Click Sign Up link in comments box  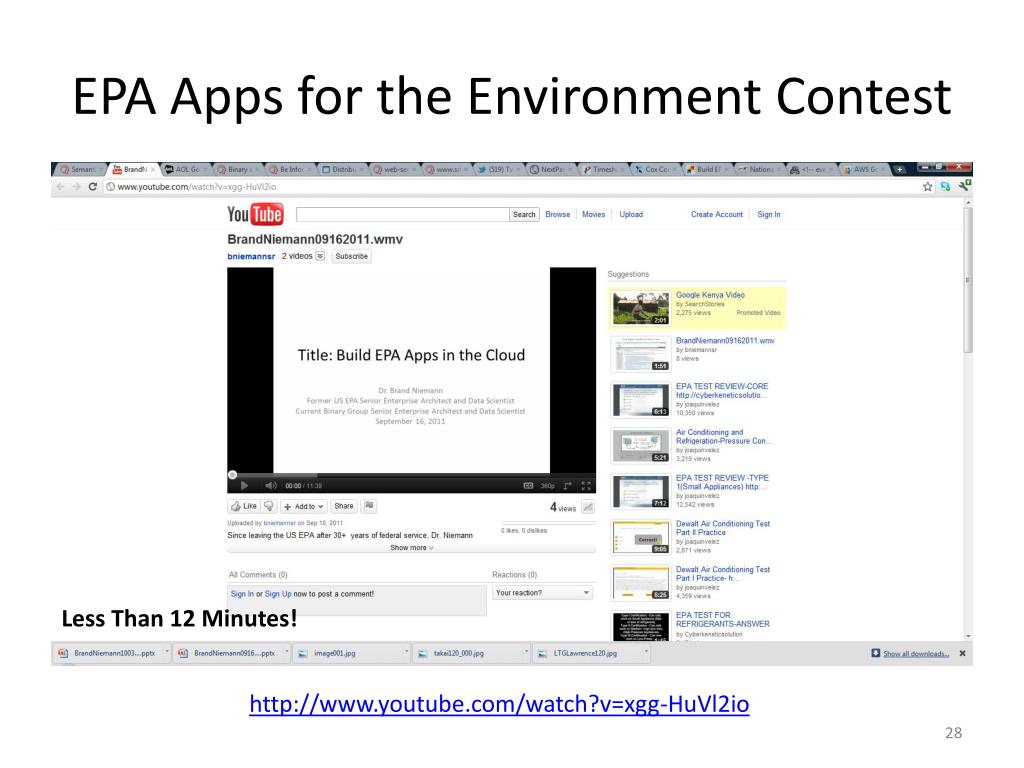(x=278, y=594)
